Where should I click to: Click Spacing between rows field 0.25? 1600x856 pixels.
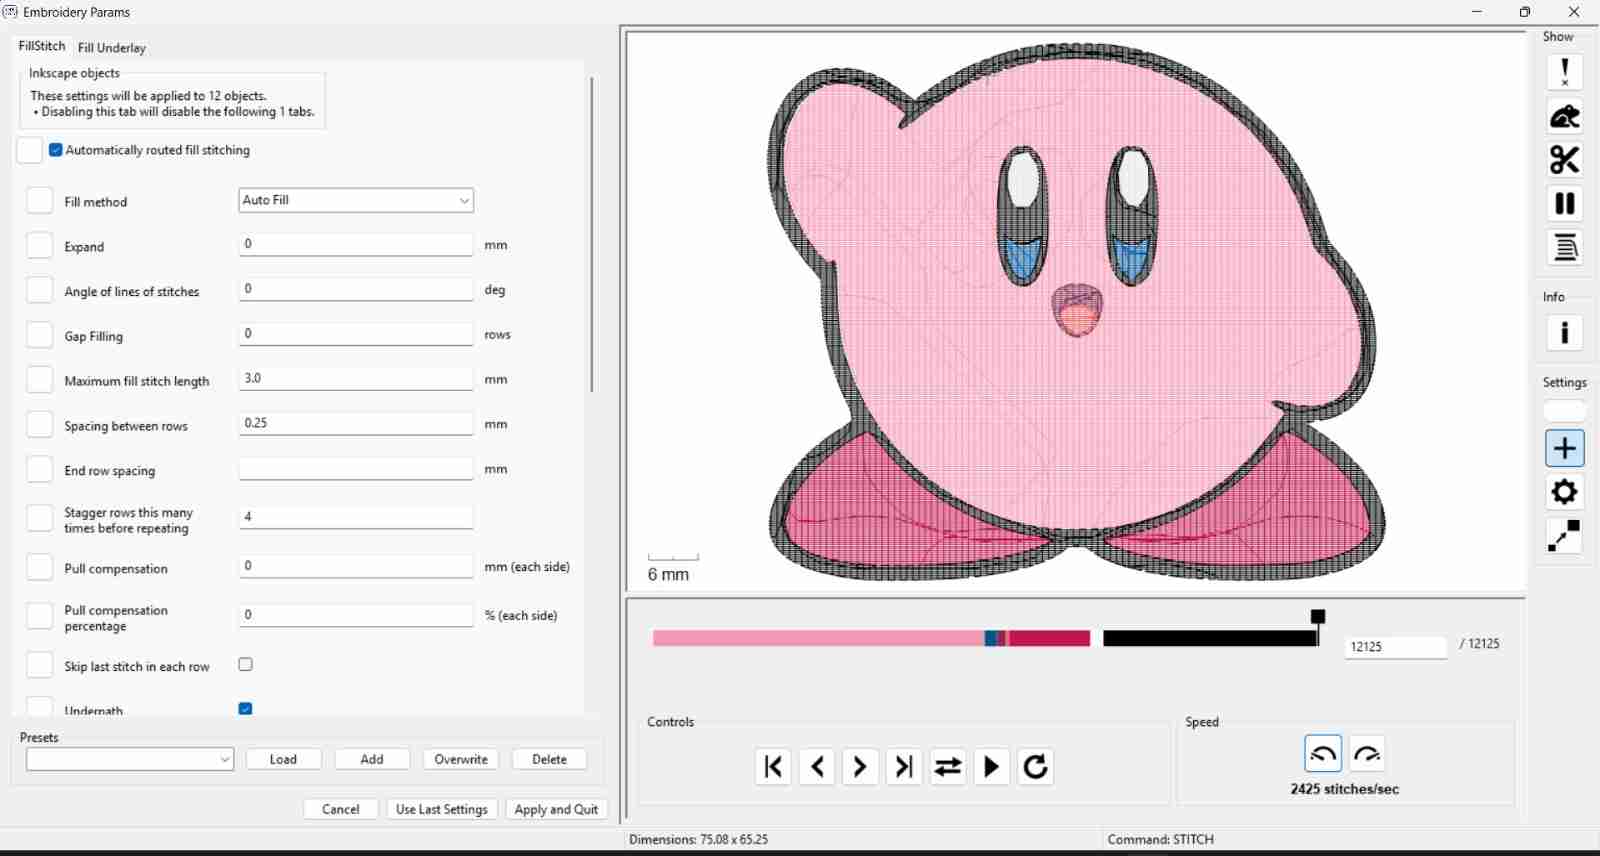pyautogui.click(x=356, y=424)
